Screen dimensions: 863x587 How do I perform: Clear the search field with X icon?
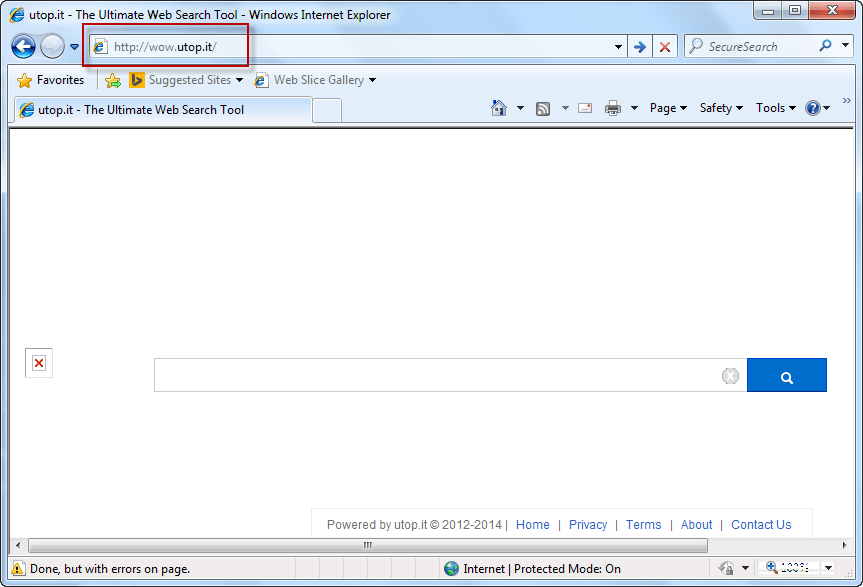coord(730,376)
